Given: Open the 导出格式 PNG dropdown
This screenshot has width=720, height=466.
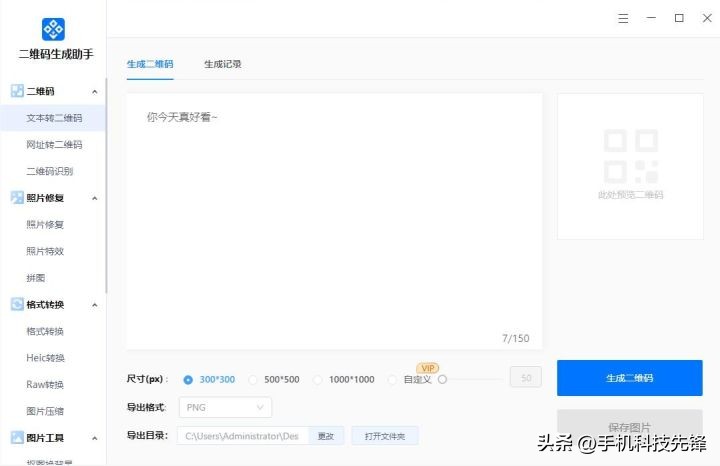Looking at the screenshot, I should 225,407.
